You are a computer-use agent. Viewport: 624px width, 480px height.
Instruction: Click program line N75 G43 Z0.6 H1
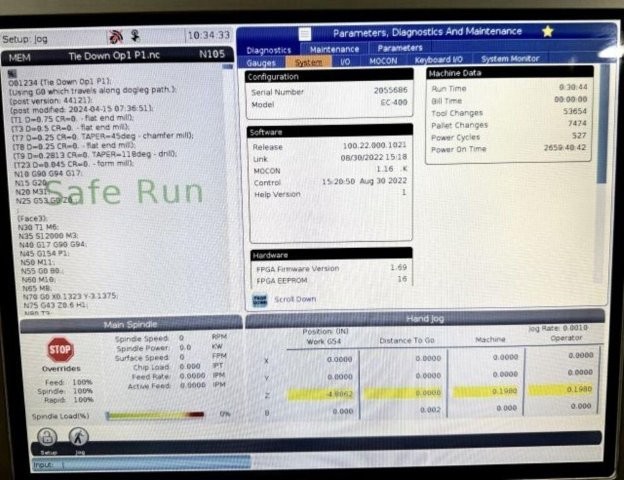click(x=56, y=305)
